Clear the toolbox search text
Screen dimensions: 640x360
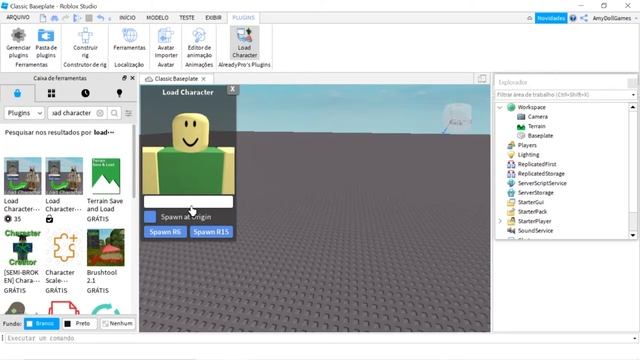[x=100, y=113]
